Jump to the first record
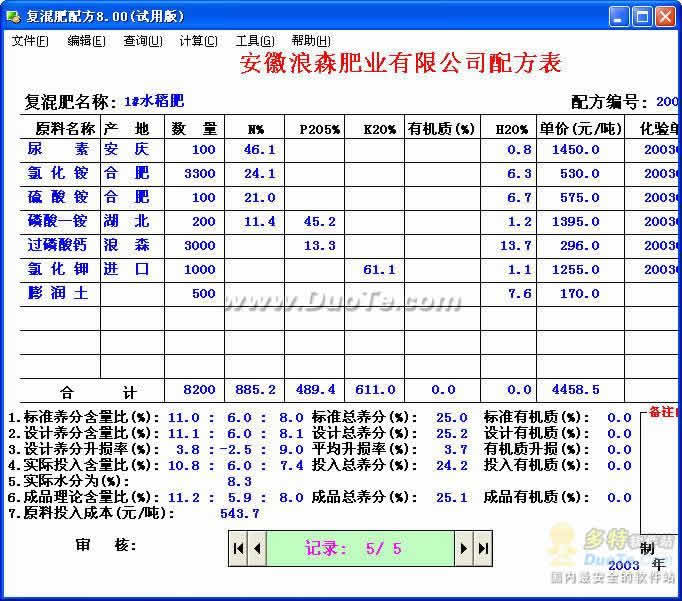682x601 pixels. pos(238,548)
